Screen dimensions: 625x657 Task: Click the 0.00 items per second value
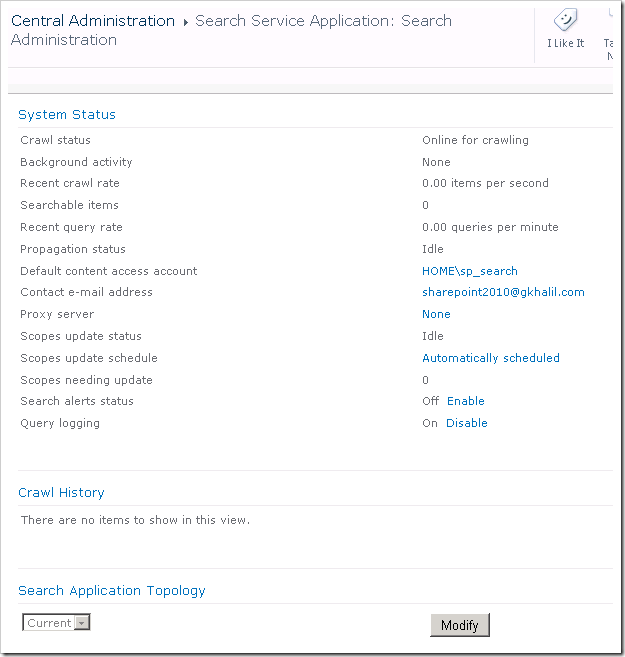tap(485, 183)
